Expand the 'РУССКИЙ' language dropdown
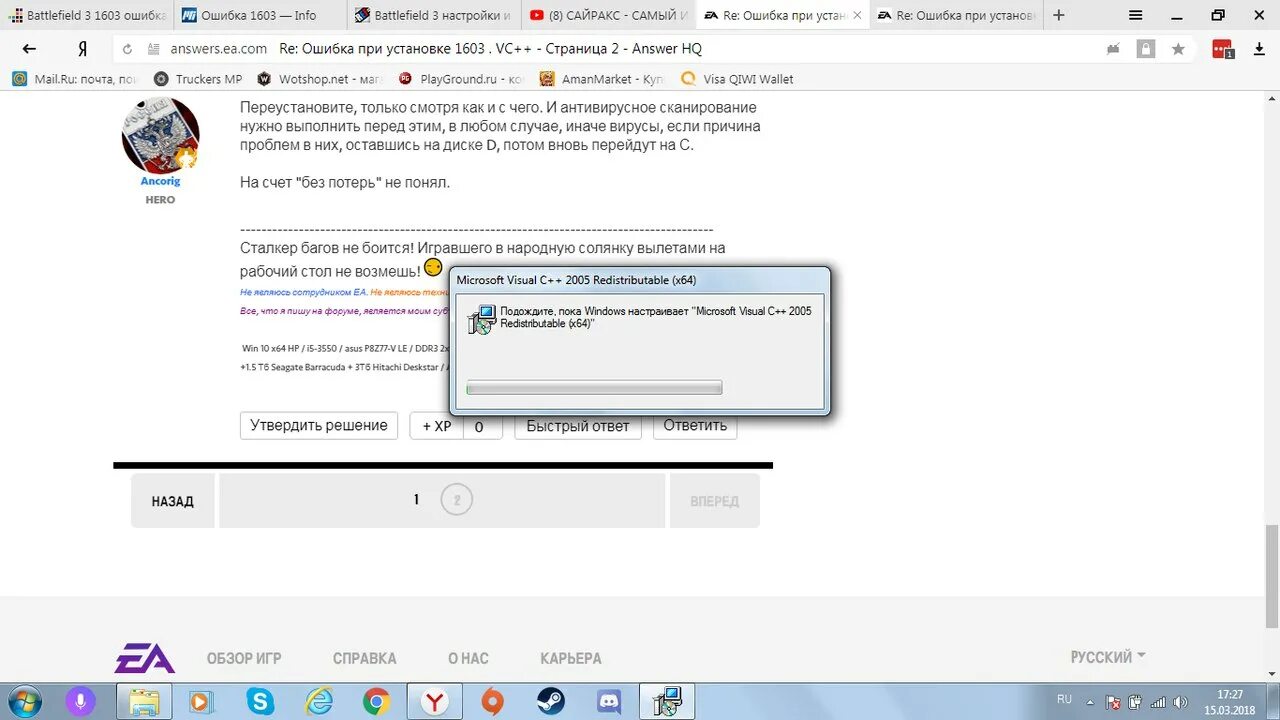This screenshot has width=1280, height=720. pyautogui.click(x=1108, y=657)
